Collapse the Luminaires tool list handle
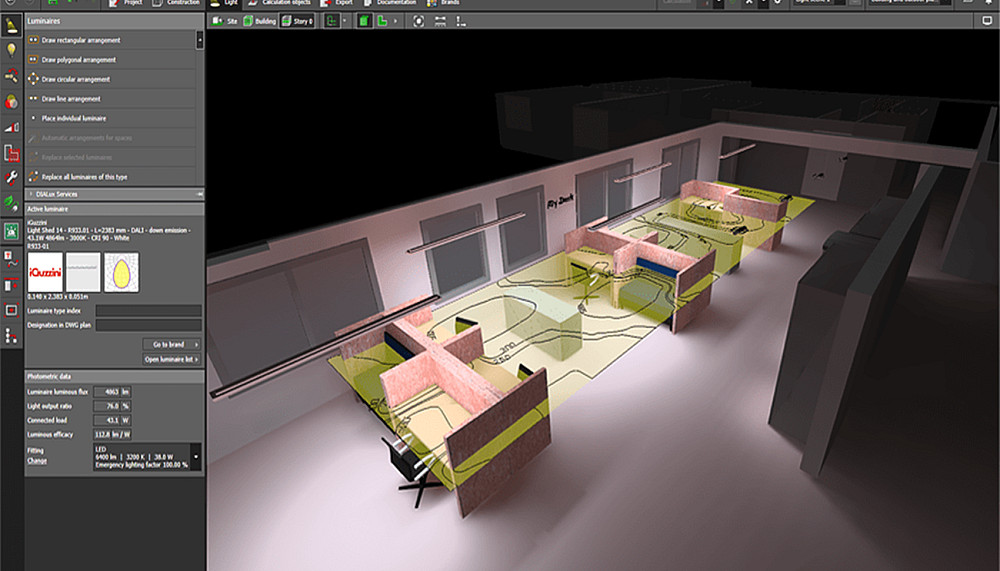 [x=200, y=40]
